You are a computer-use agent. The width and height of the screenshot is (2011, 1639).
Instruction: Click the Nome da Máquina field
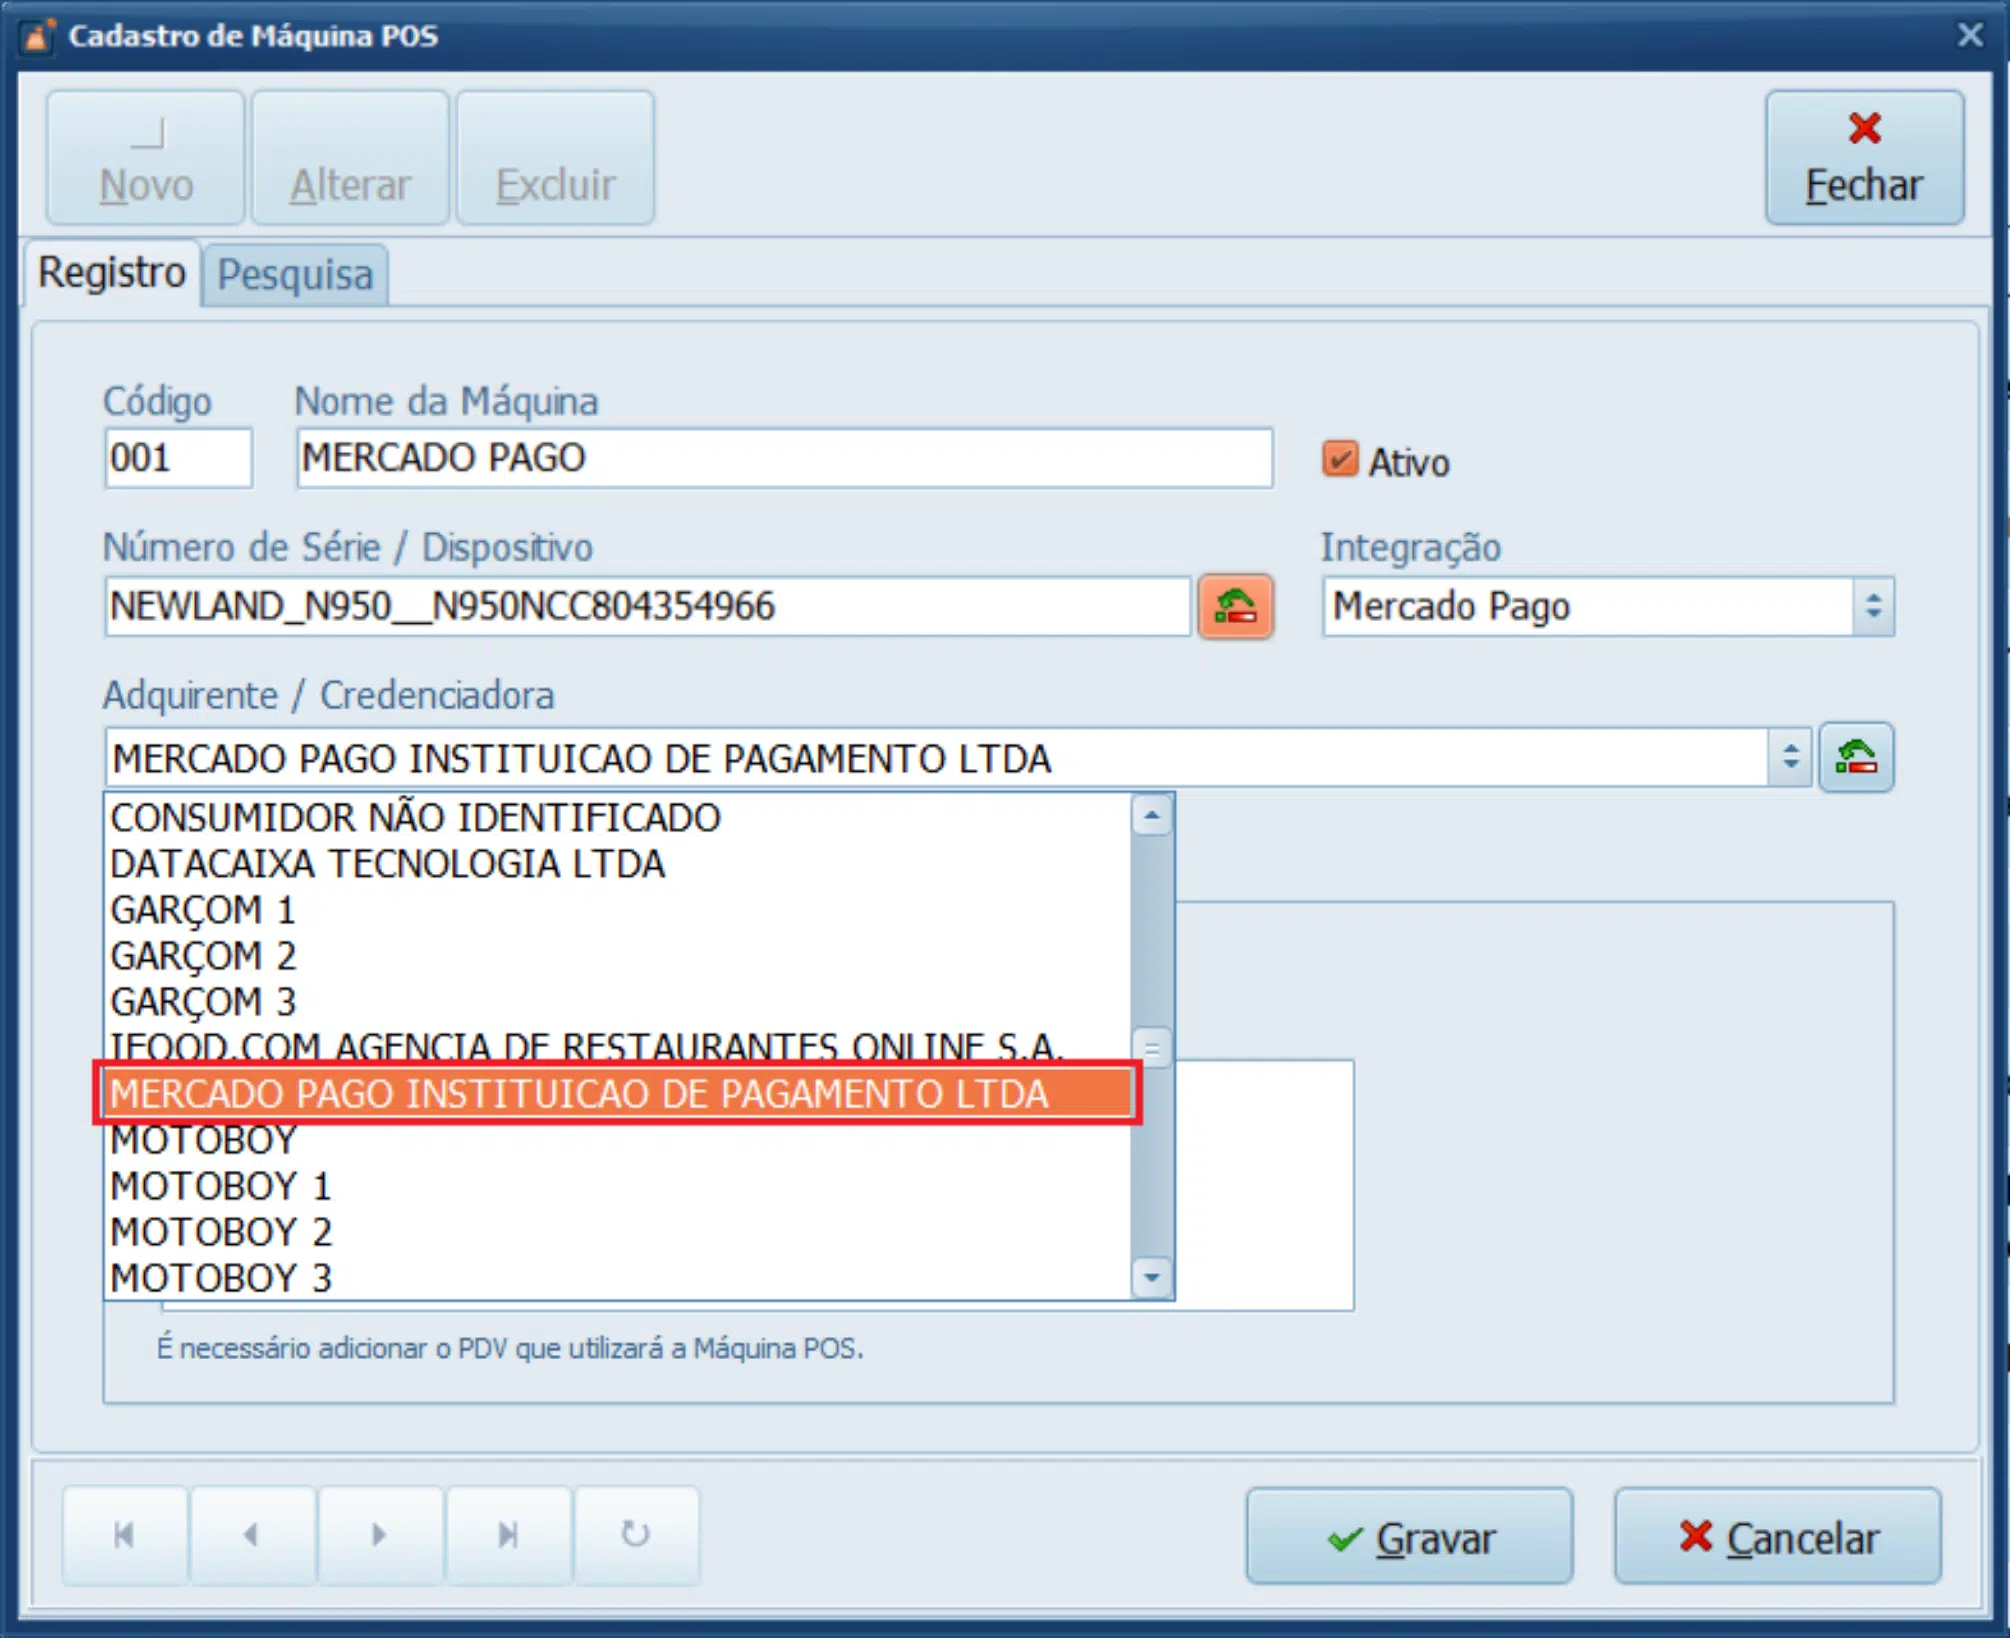[785, 459]
